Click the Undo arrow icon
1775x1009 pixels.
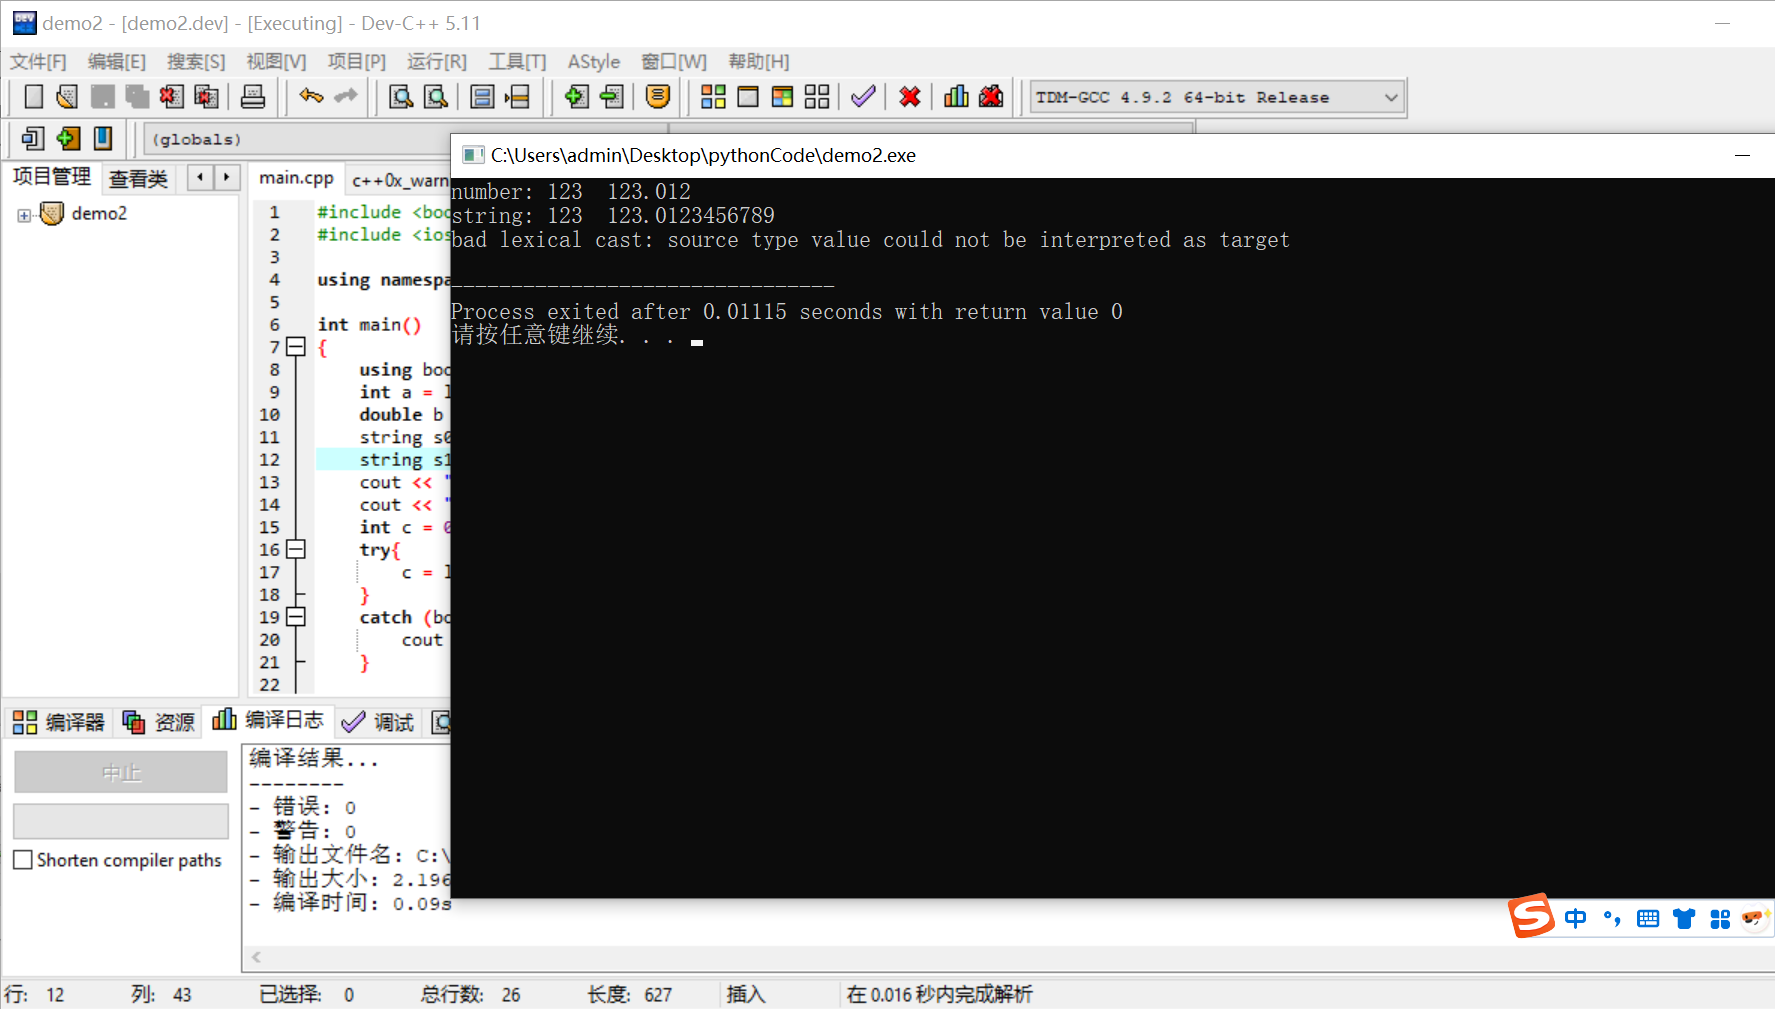click(x=310, y=96)
